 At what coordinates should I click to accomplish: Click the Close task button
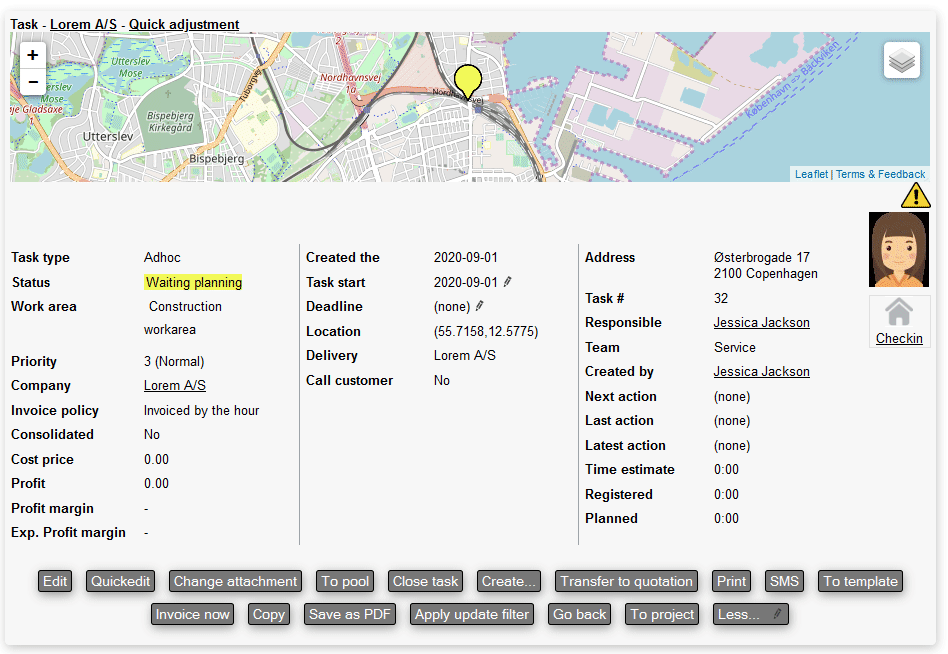(x=425, y=581)
